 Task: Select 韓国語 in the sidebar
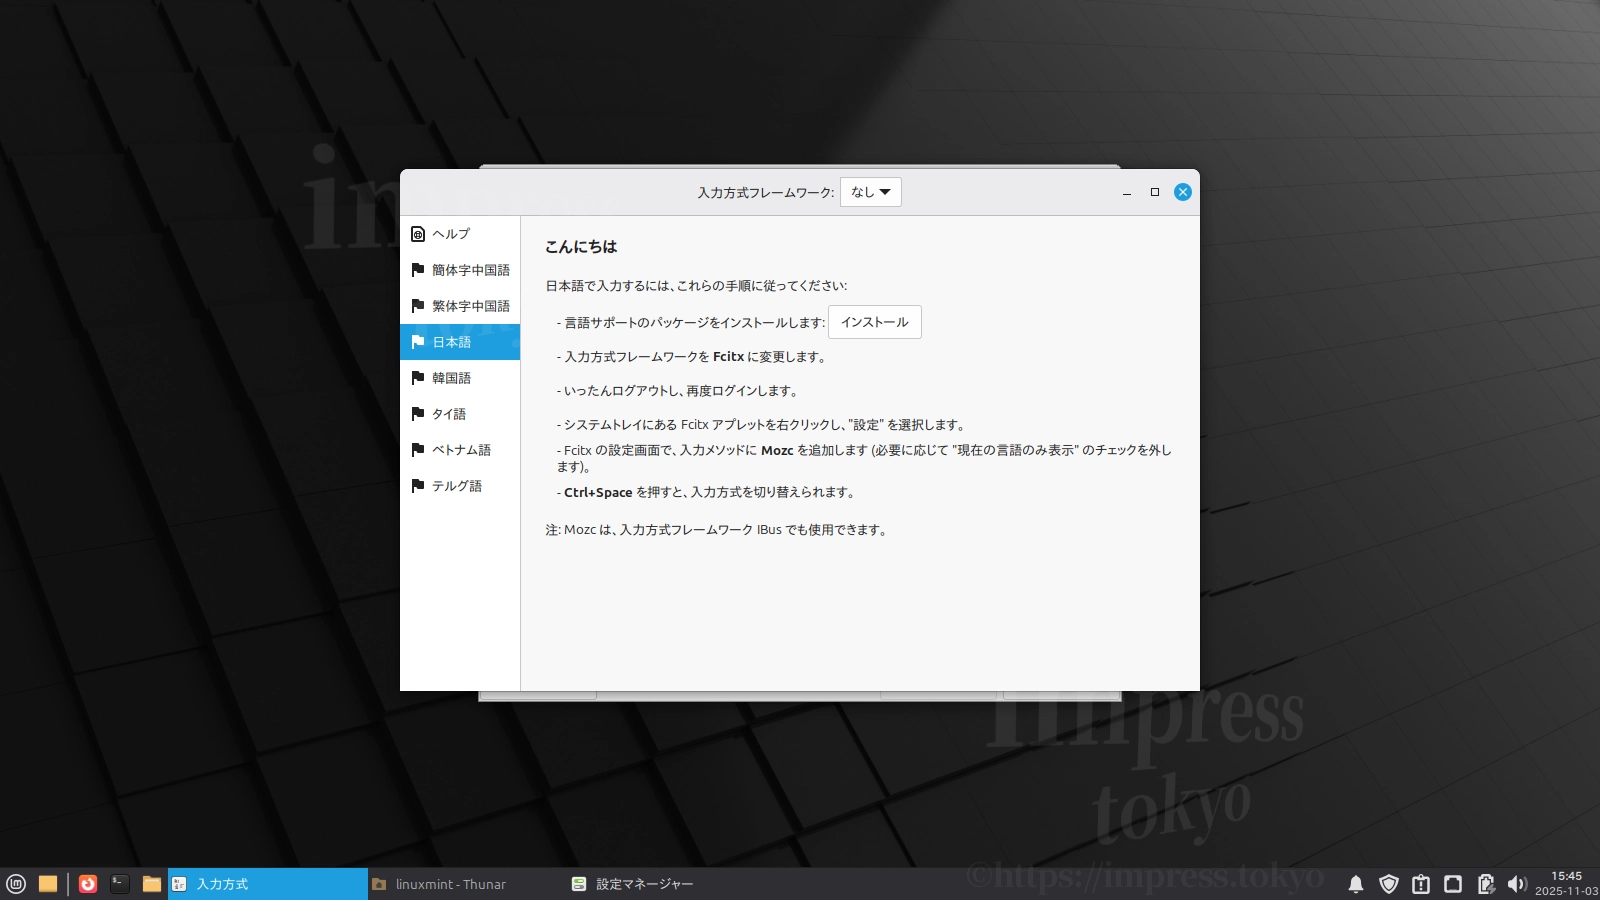460,378
